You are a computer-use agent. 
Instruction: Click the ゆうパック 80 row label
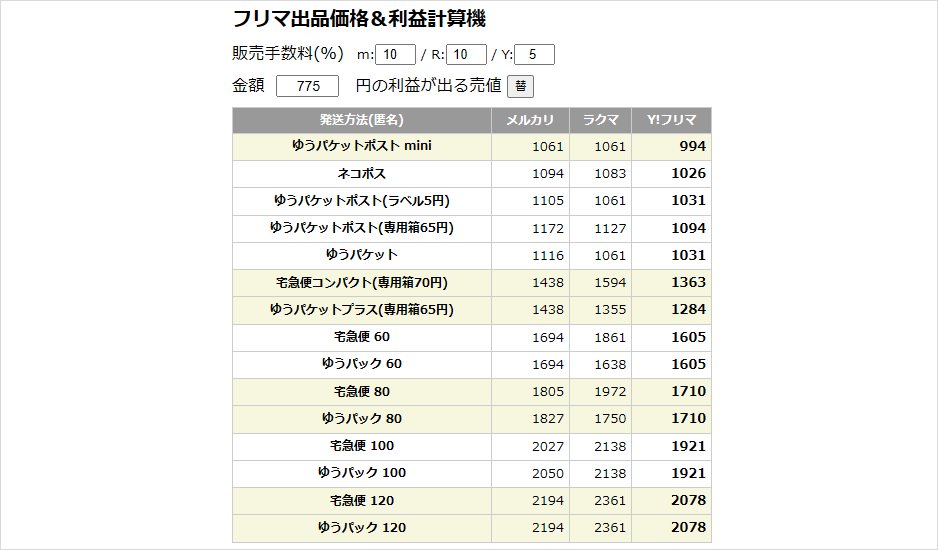(361, 418)
